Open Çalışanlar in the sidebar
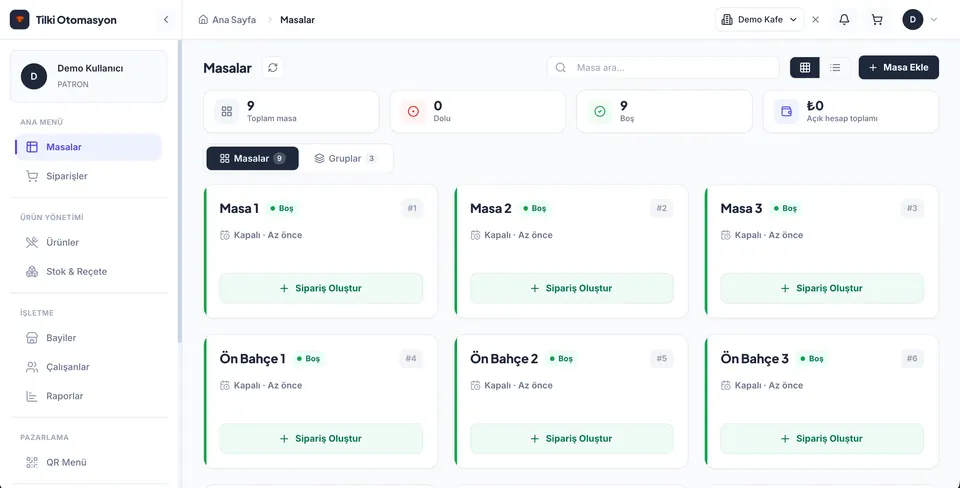Viewport: 960px width, 488px height. pos(89,367)
